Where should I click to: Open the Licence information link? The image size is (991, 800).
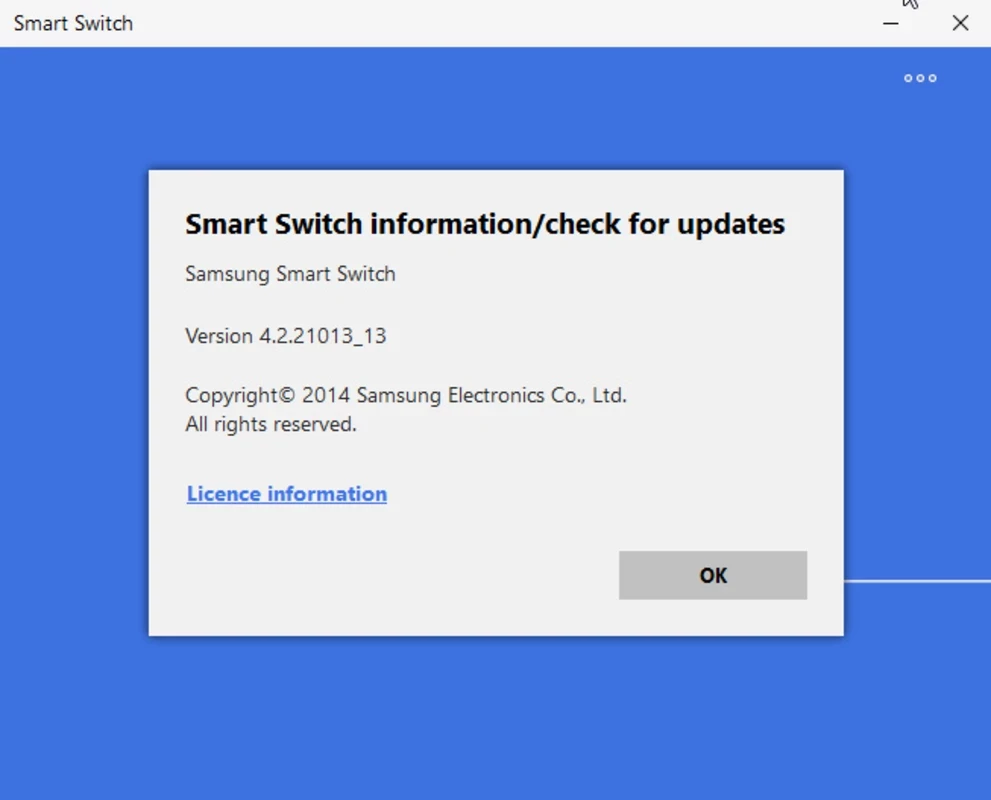coord(287,494)
